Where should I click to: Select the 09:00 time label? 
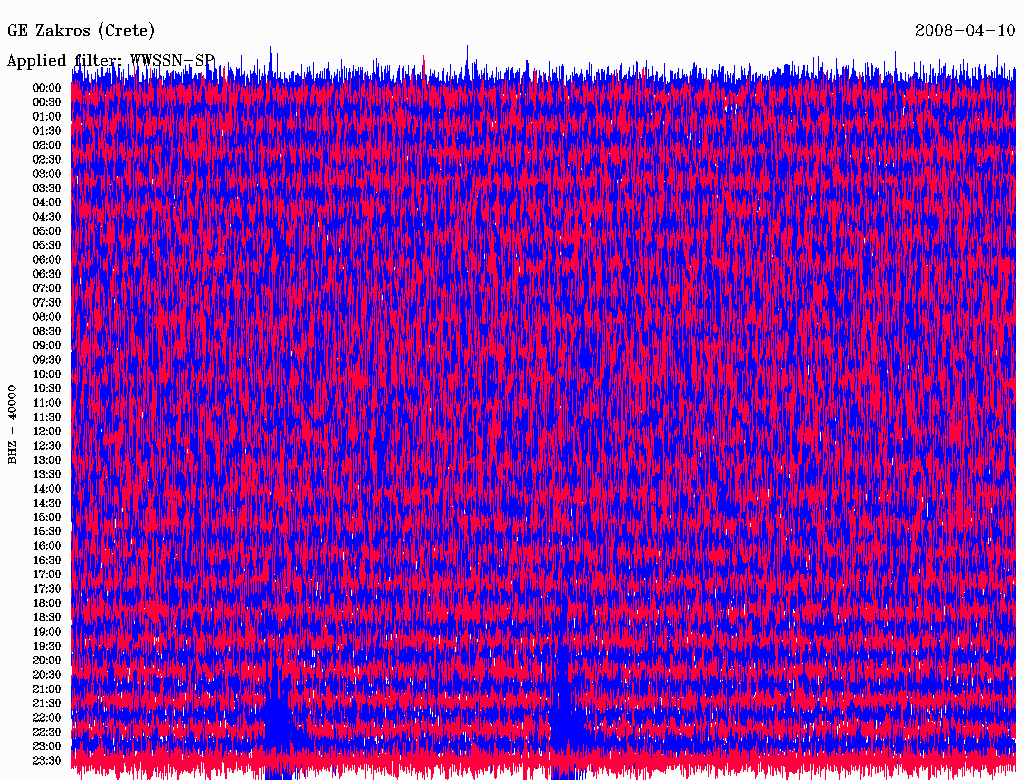(47, 346)
